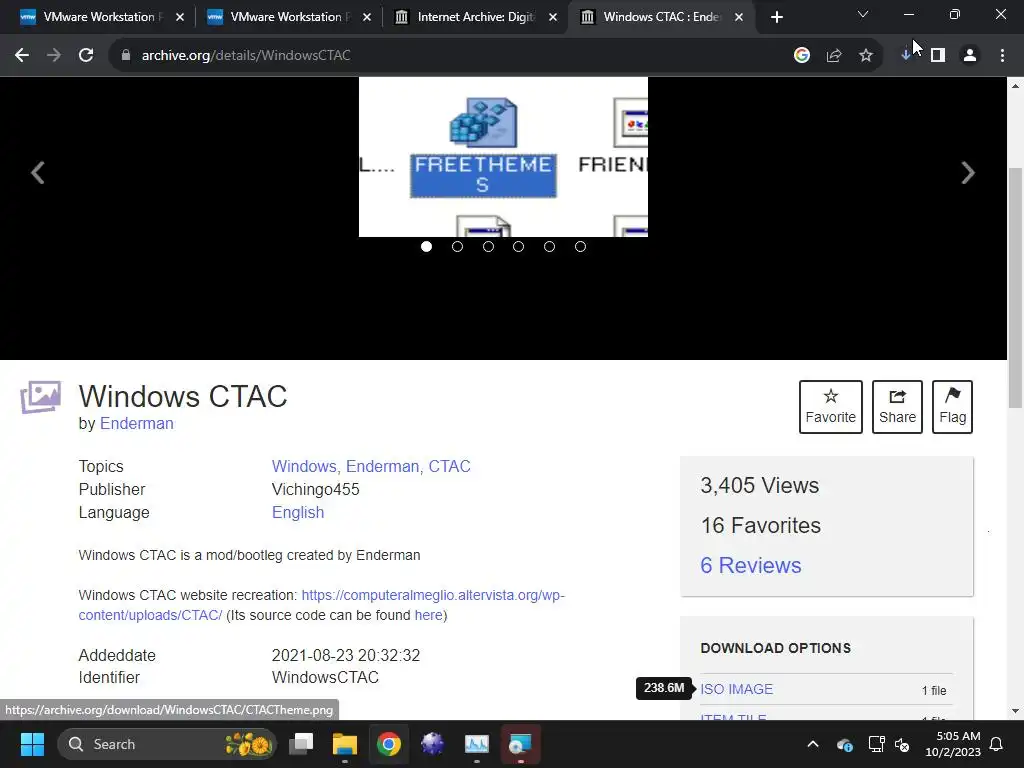Open the notifications bell
This screenshot has width=1024, height=768.
(997, 744)
